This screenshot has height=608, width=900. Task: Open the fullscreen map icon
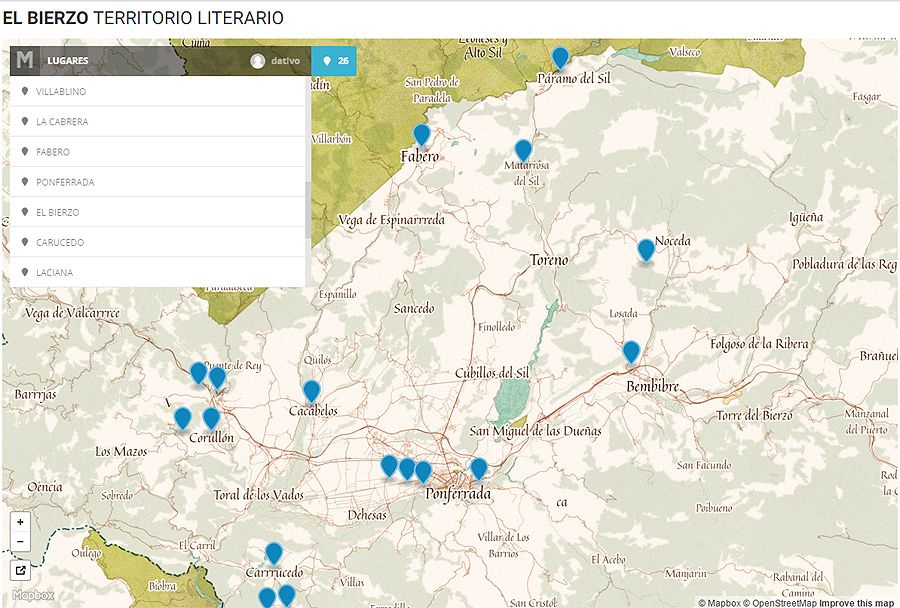coord(21,570)
